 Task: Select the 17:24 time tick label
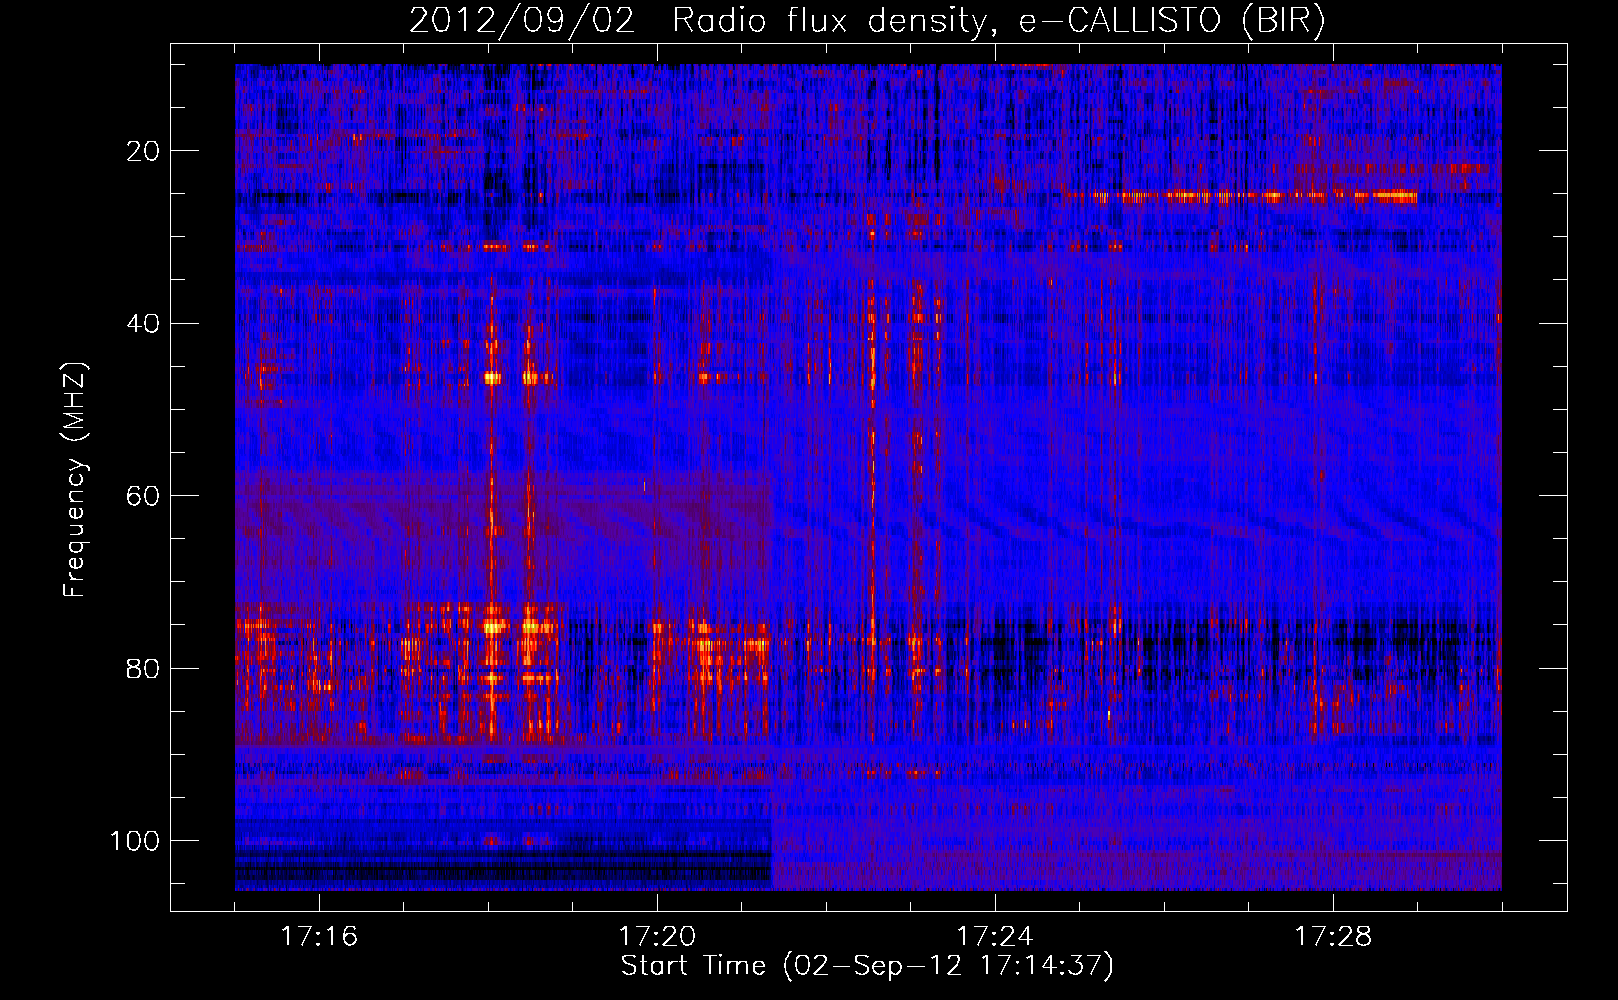pyautogui.click(x=995, y=936)
